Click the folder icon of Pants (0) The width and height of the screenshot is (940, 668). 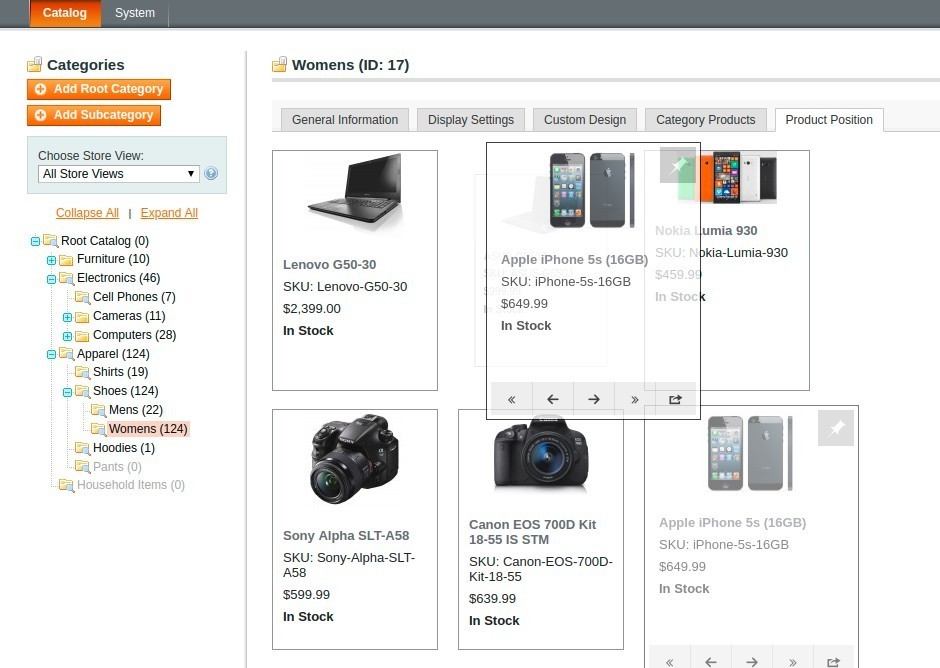click(83, 467)
